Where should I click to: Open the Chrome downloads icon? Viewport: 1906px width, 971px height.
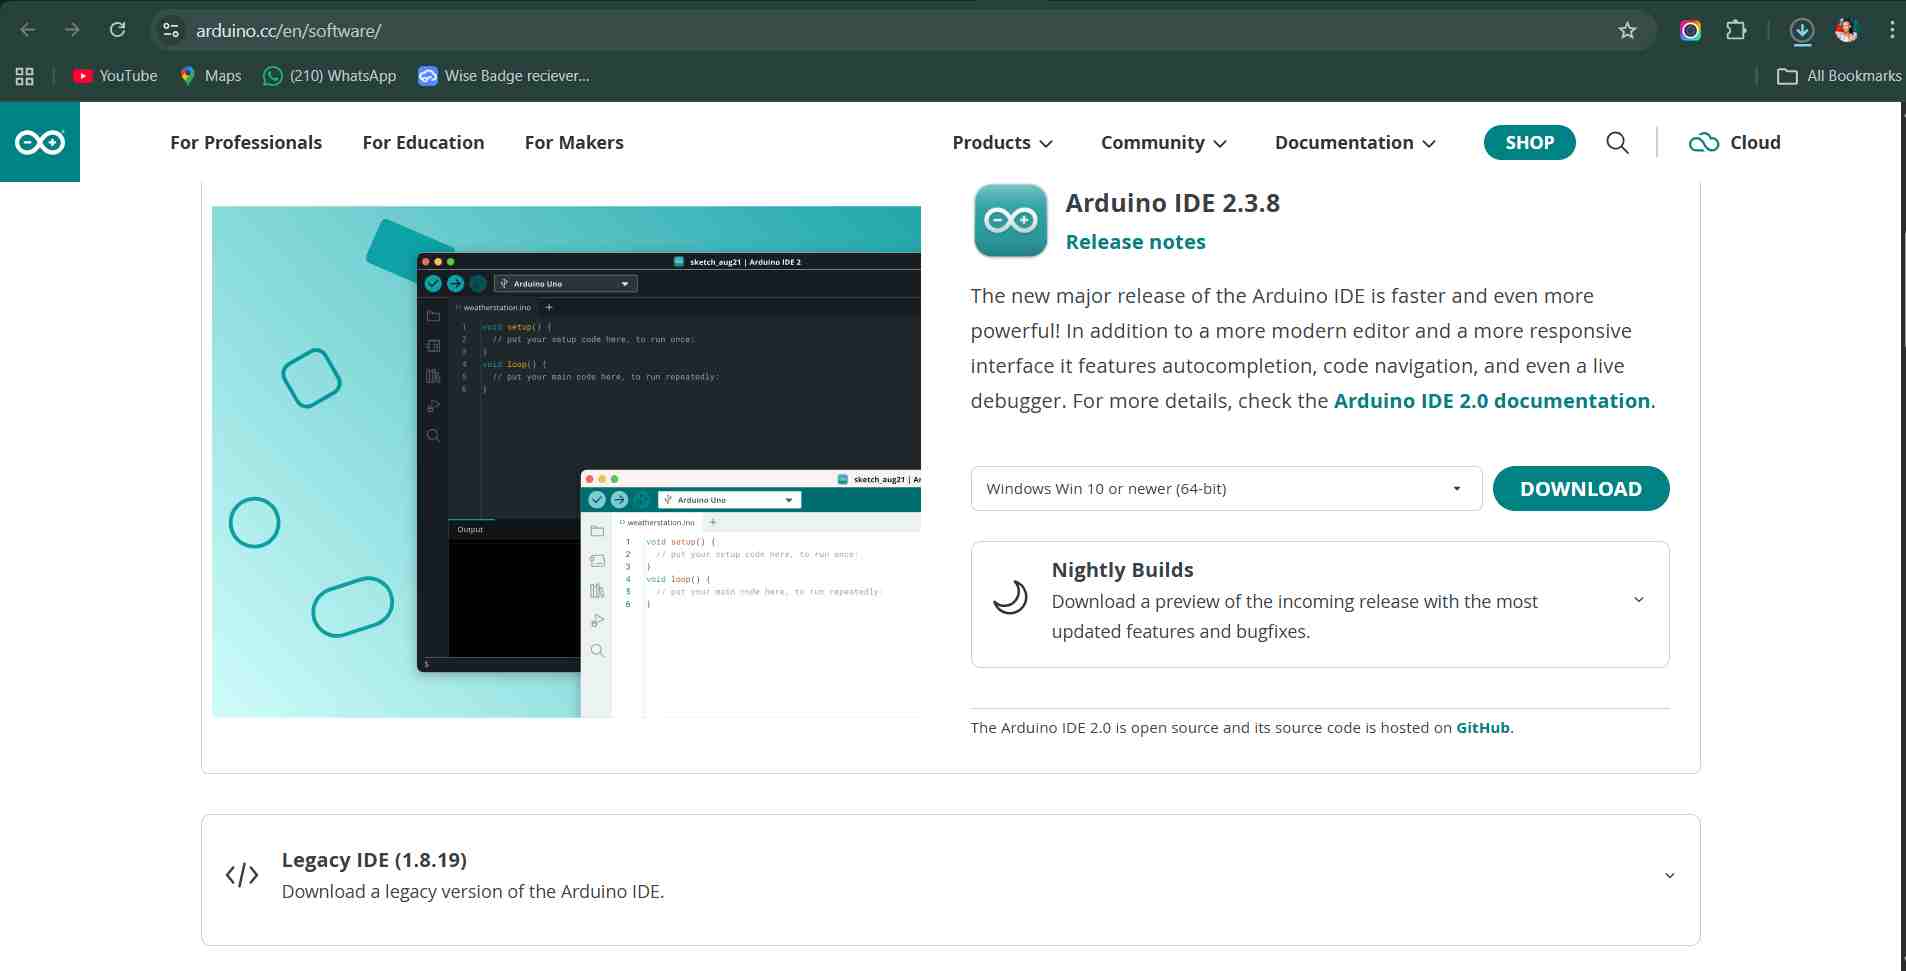(1802, 31)
